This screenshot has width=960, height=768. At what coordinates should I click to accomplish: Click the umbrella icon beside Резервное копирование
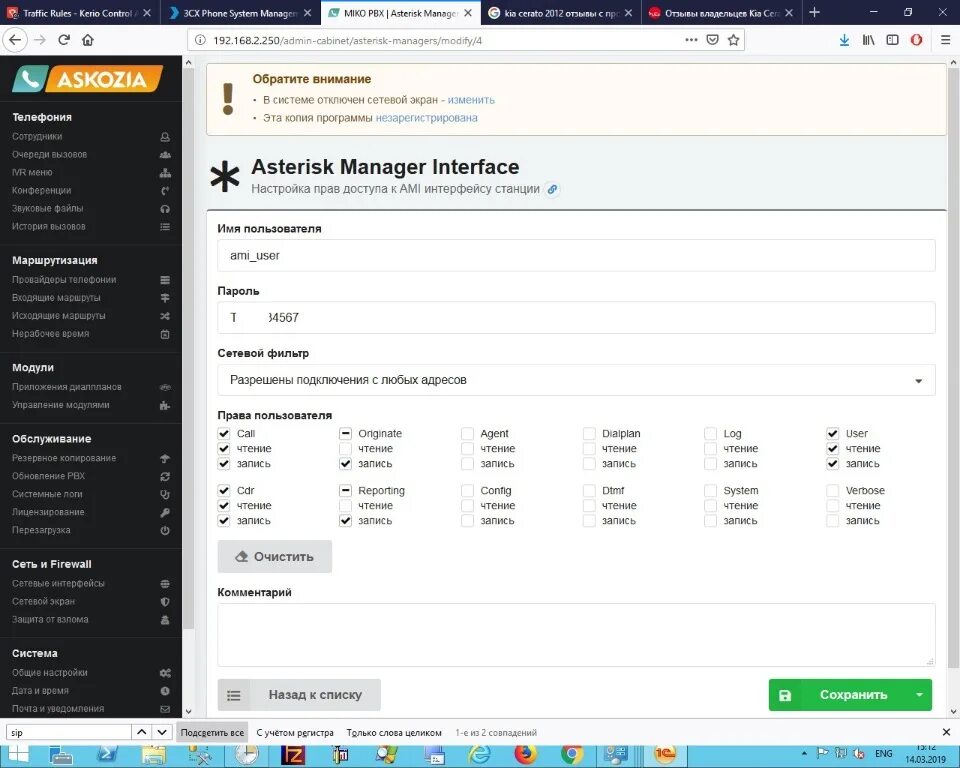pos(165,459)
